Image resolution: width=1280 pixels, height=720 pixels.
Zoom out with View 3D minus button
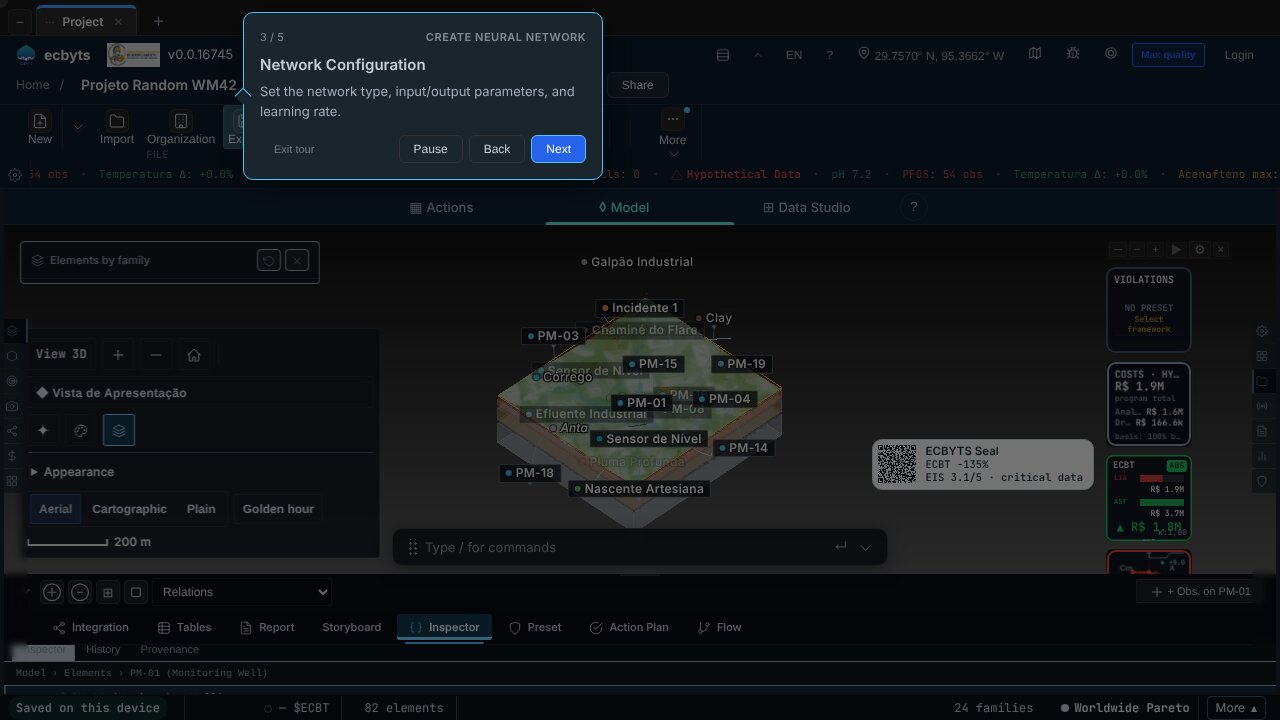click(x=155, y=354)
